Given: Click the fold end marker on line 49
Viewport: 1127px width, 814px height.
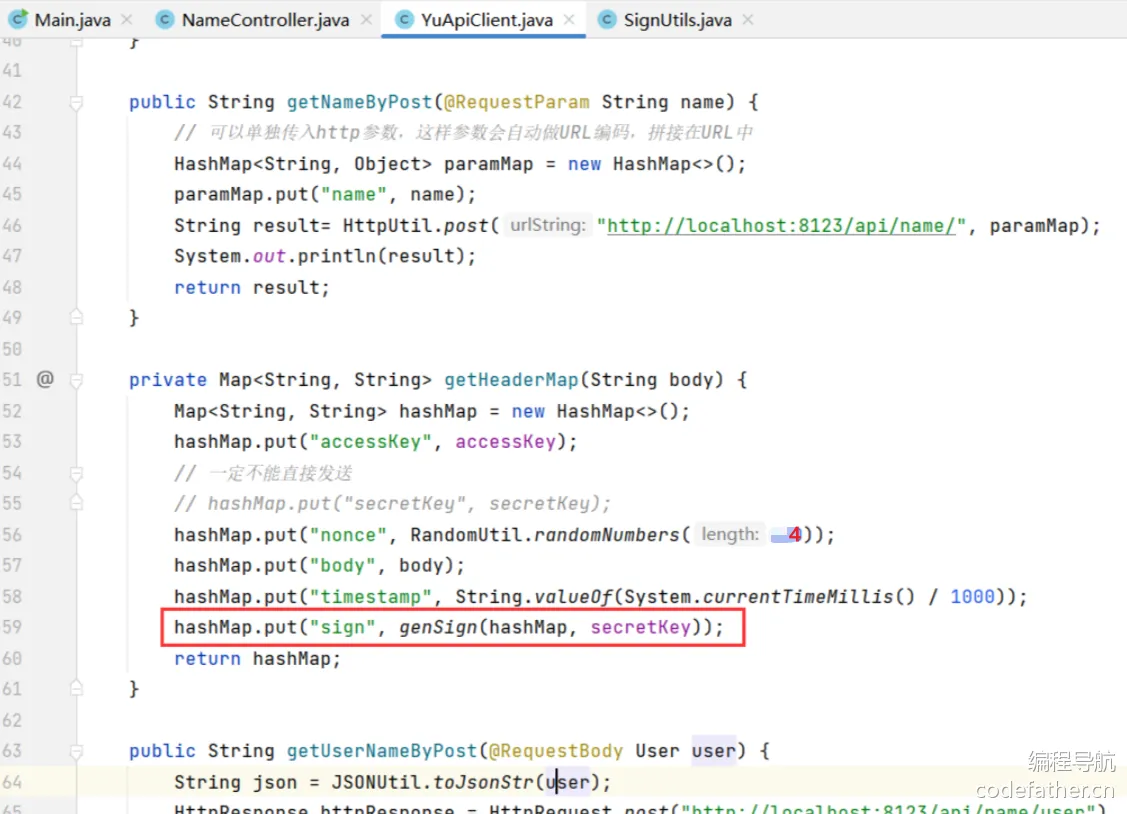Looking at the screenshot, I should [x=76, y=317].
